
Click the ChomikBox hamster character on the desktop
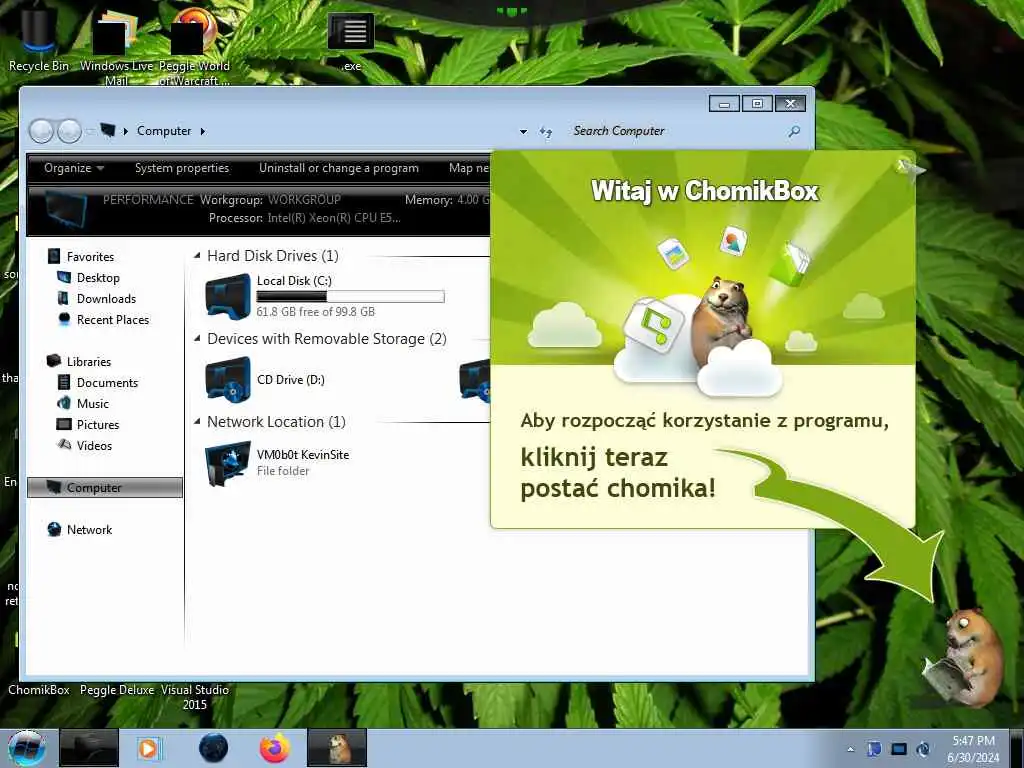tap(965, 656)
